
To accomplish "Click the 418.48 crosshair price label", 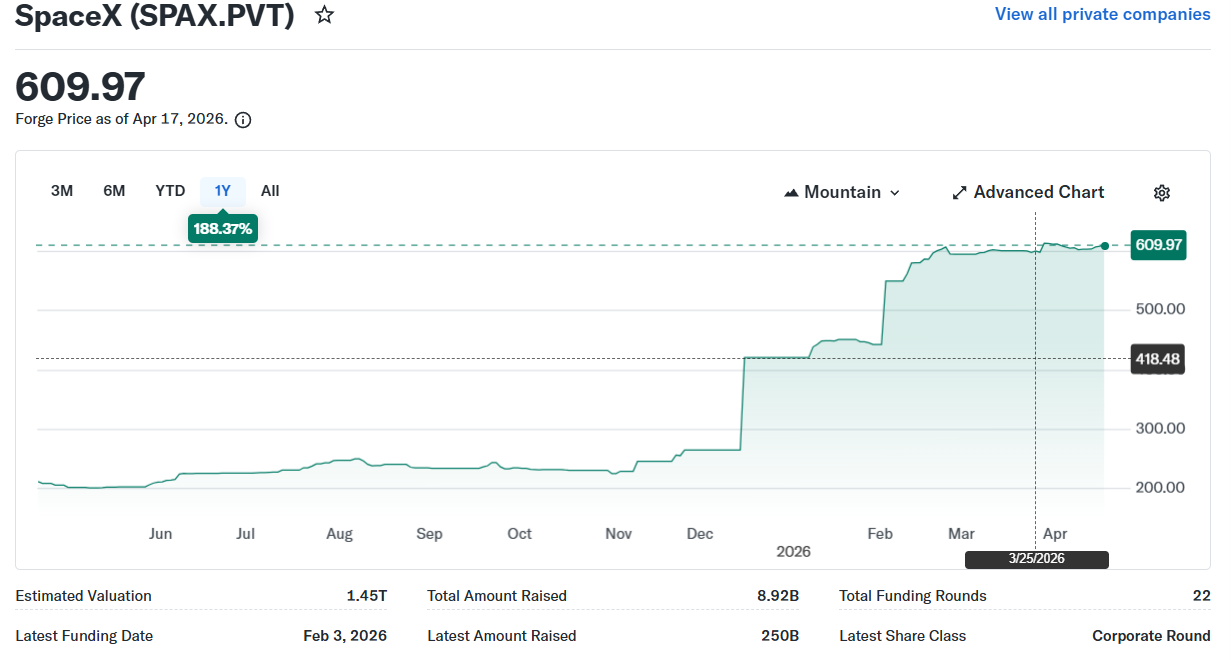I will click(1157, 359).
